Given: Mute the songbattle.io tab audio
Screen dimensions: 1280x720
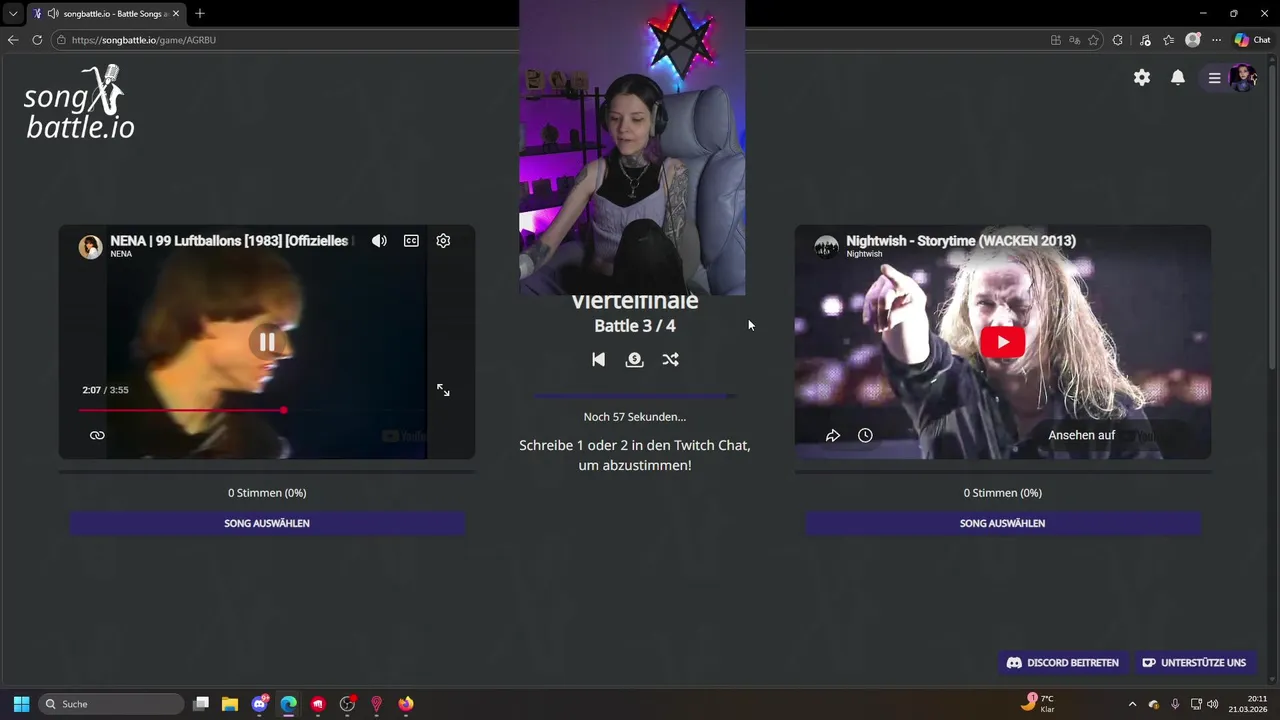Looking at the screenshot, I should [52, 14].
